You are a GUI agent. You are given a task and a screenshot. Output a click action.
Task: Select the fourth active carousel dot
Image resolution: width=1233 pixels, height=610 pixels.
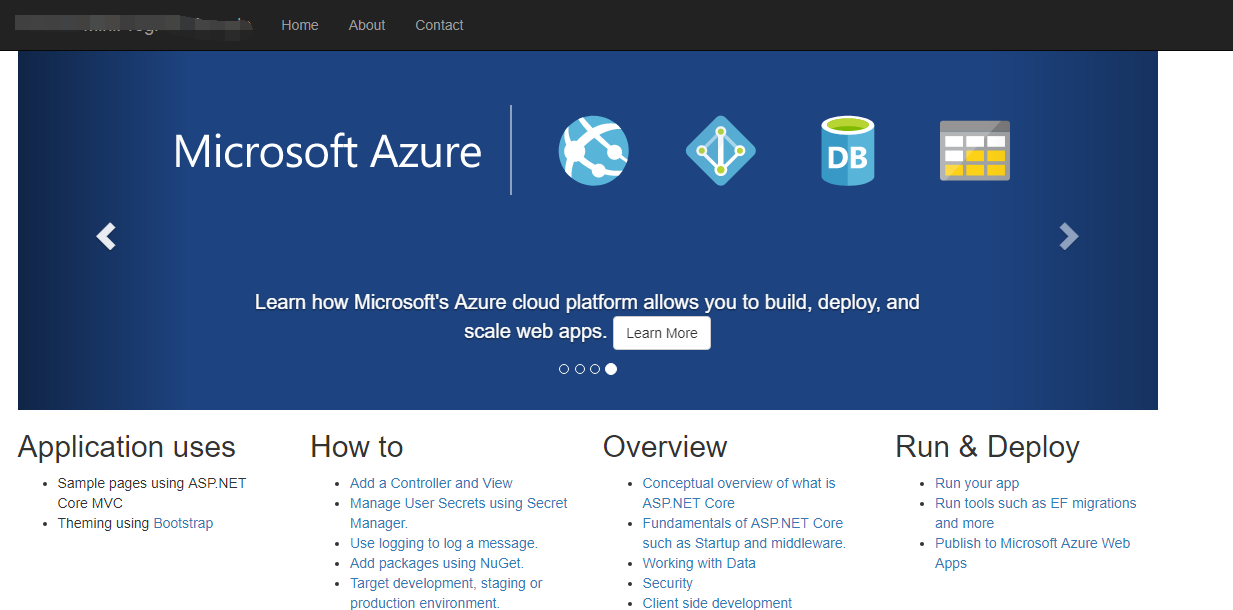(611, 369)
